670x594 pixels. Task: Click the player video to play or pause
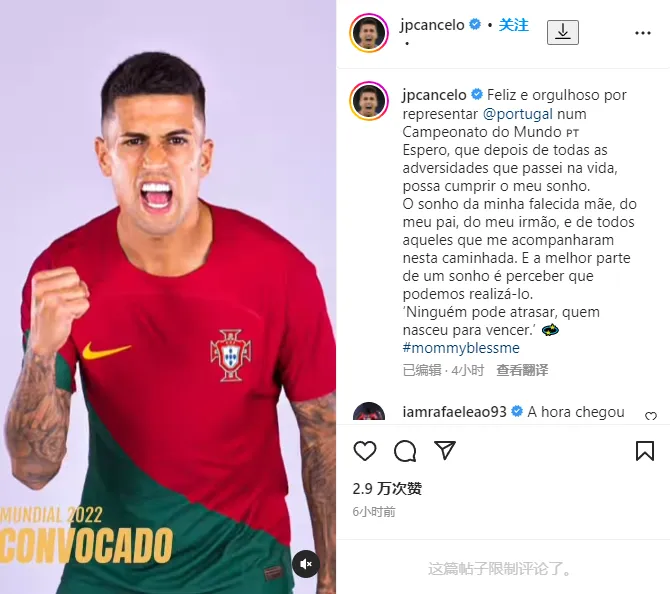168,297
